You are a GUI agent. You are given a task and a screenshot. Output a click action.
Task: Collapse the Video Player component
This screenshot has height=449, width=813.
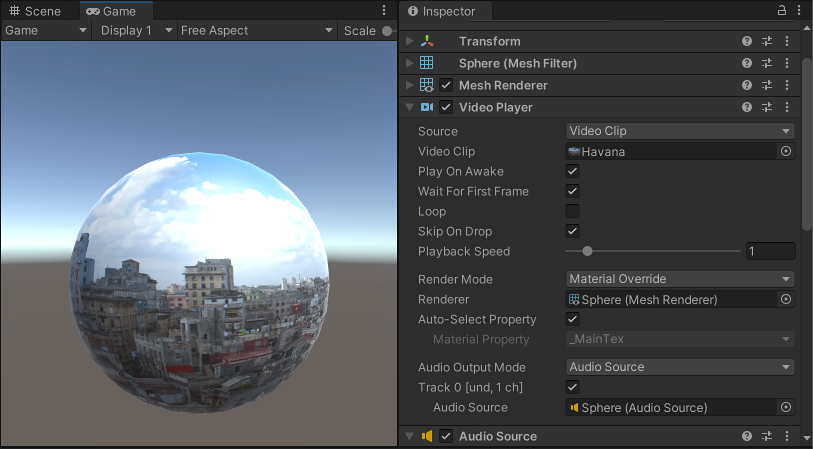409,107
